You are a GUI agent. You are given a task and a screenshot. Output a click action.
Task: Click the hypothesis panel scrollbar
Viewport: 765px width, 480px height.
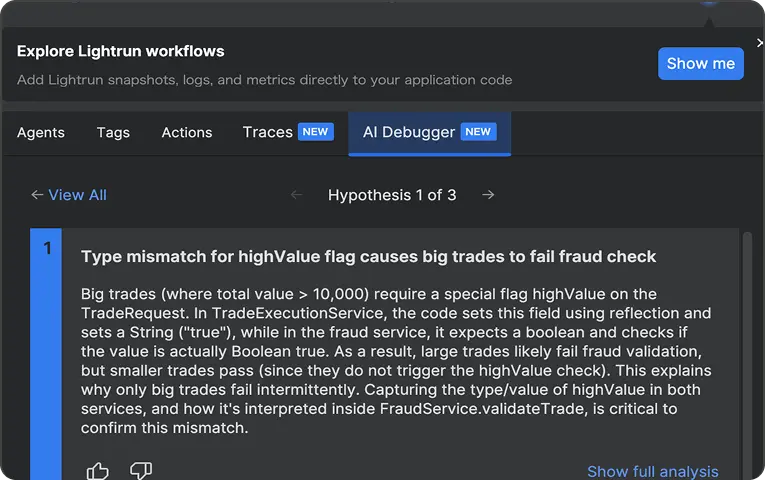point(747,356)
